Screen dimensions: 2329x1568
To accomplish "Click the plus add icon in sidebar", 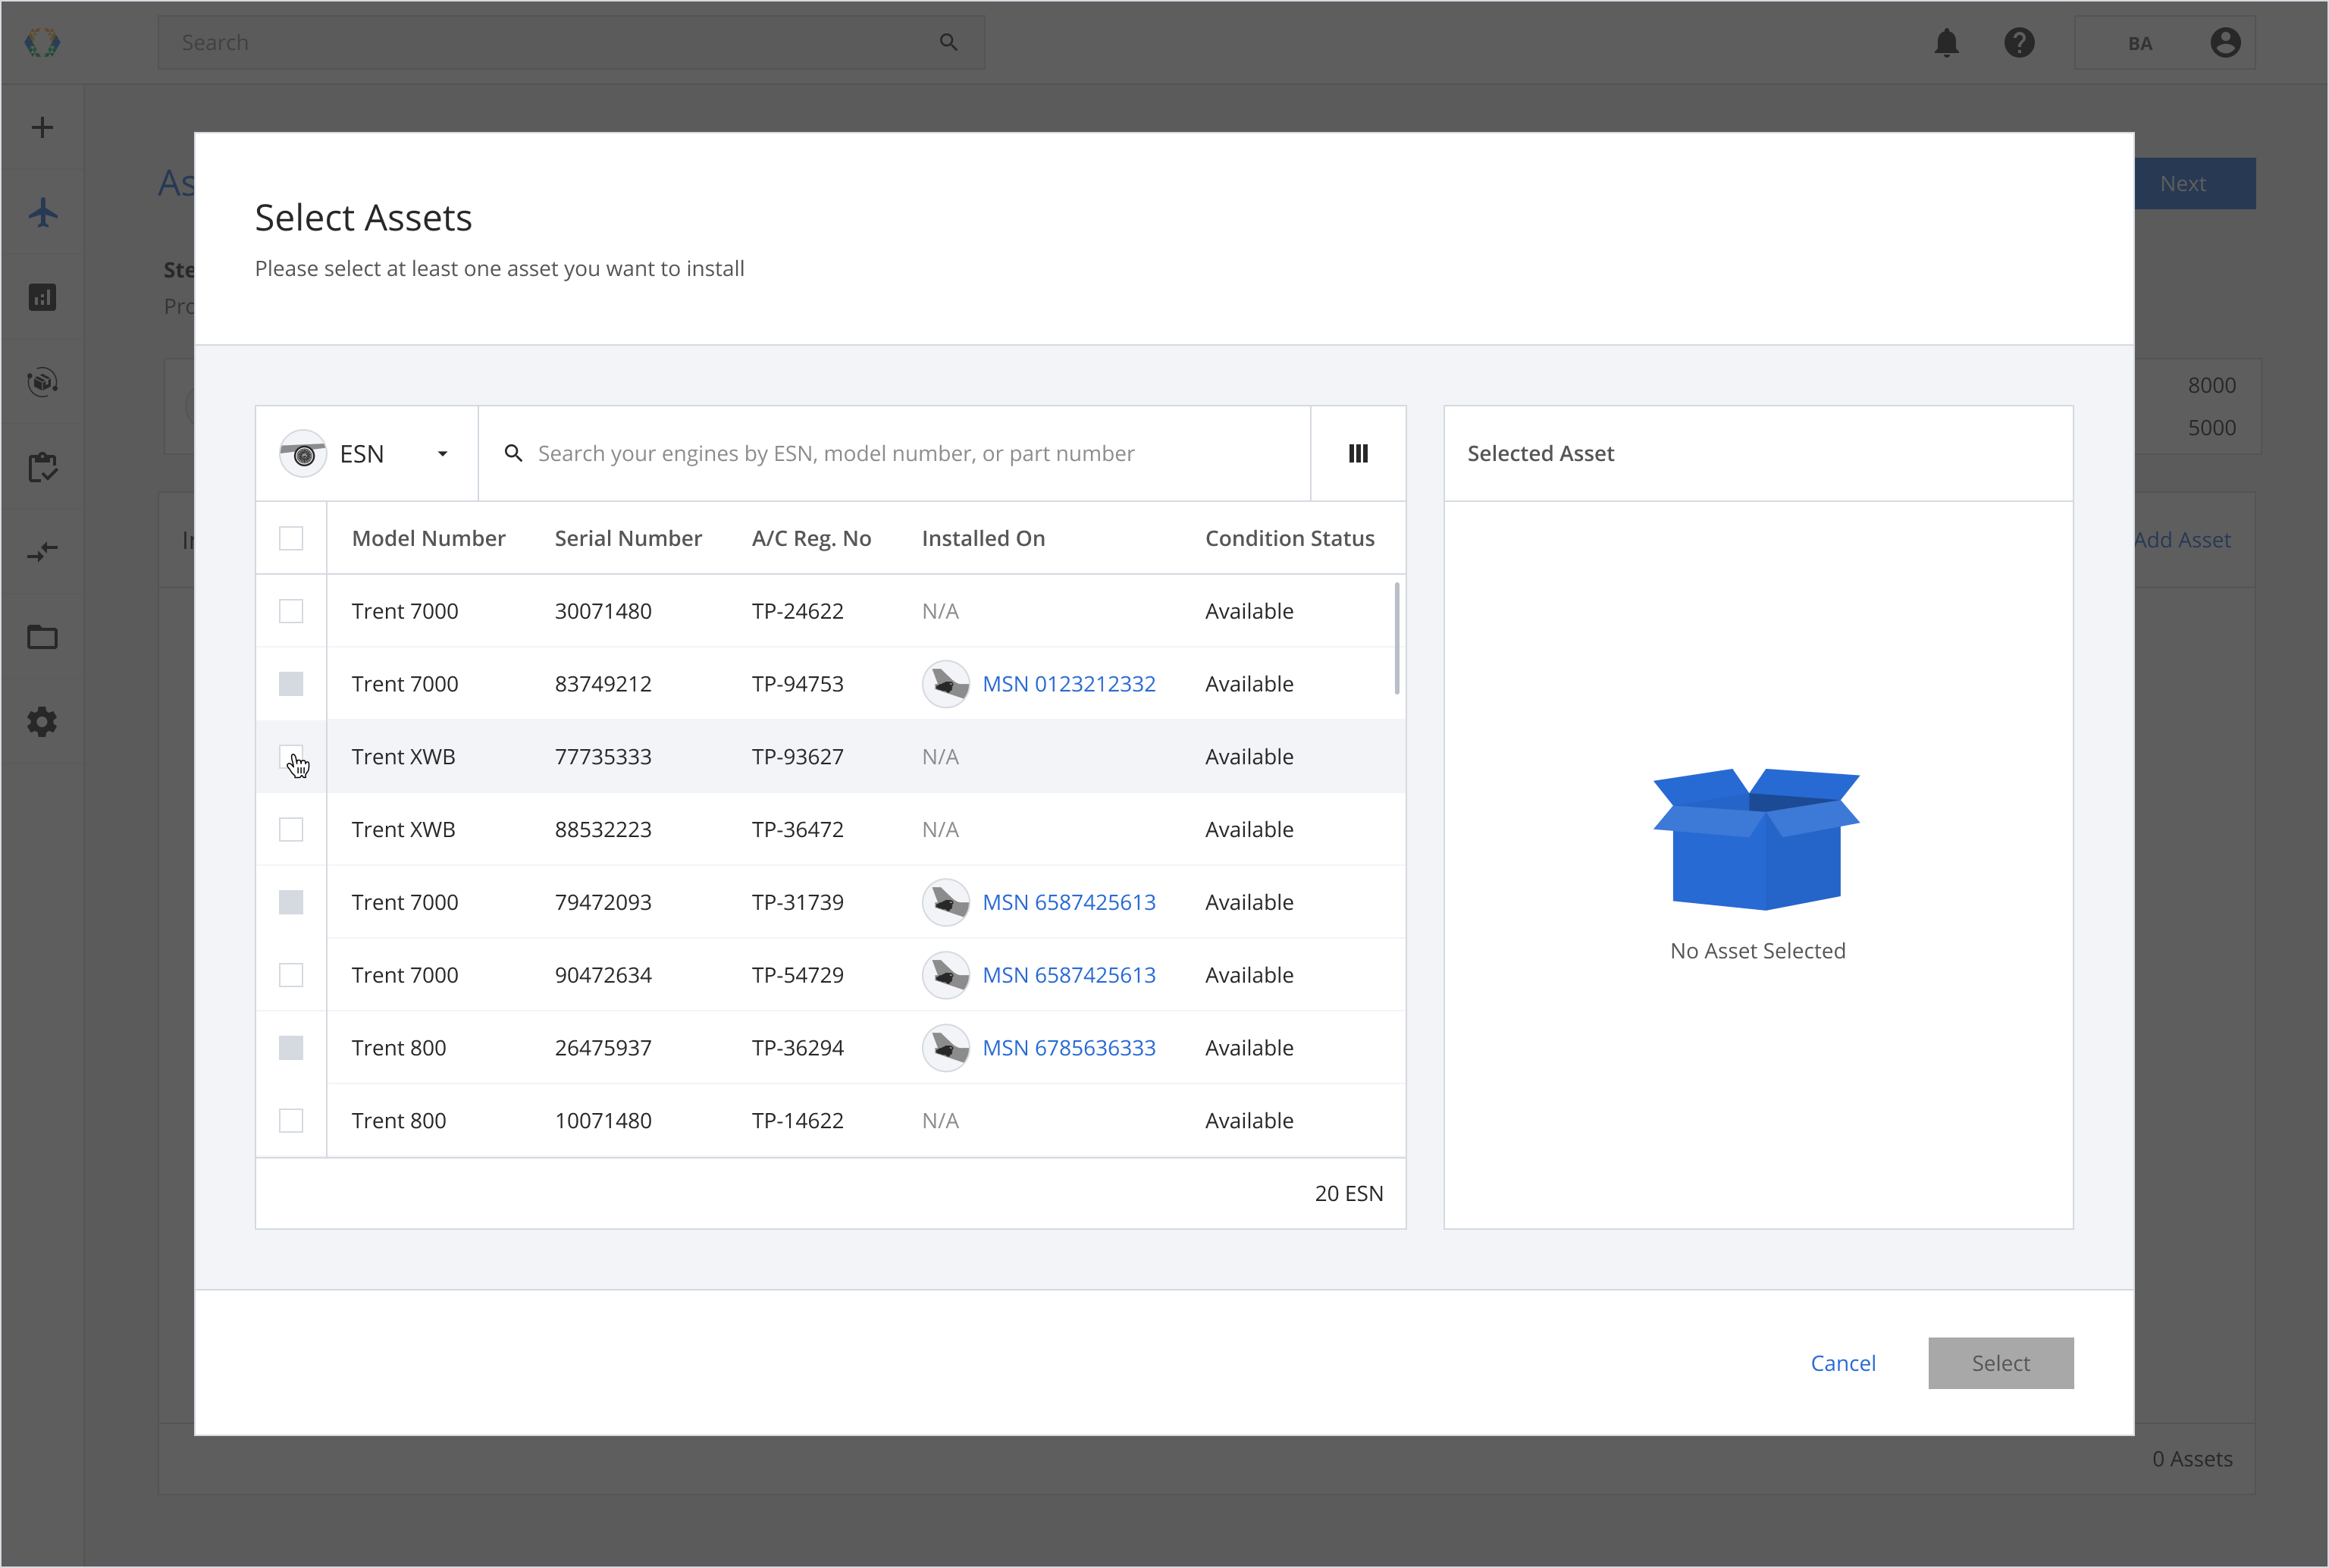I will pos(42,127).
